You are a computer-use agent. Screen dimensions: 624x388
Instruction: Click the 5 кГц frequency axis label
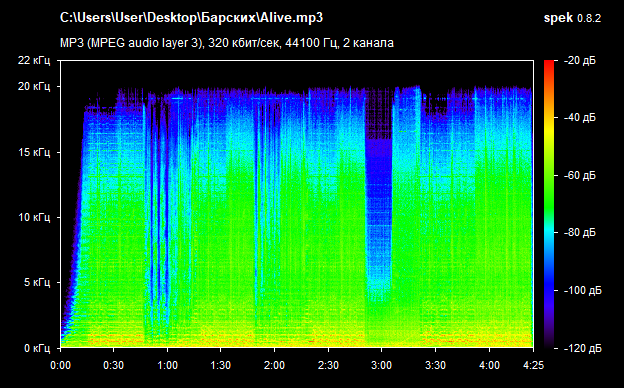tap(37, 283)
